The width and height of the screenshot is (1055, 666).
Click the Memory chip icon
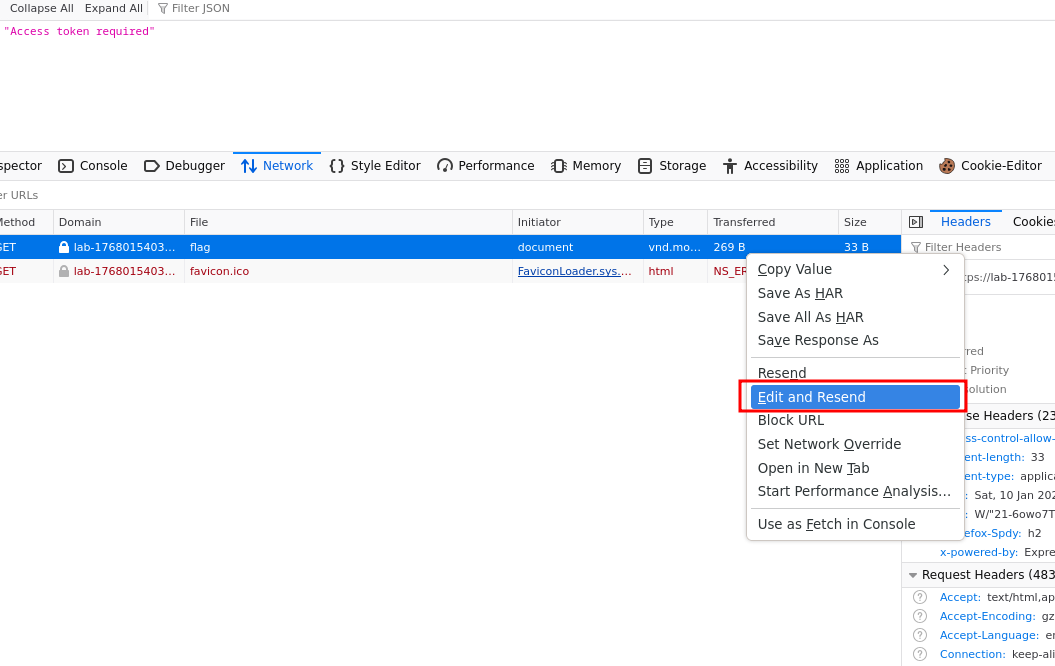point(558,166)
